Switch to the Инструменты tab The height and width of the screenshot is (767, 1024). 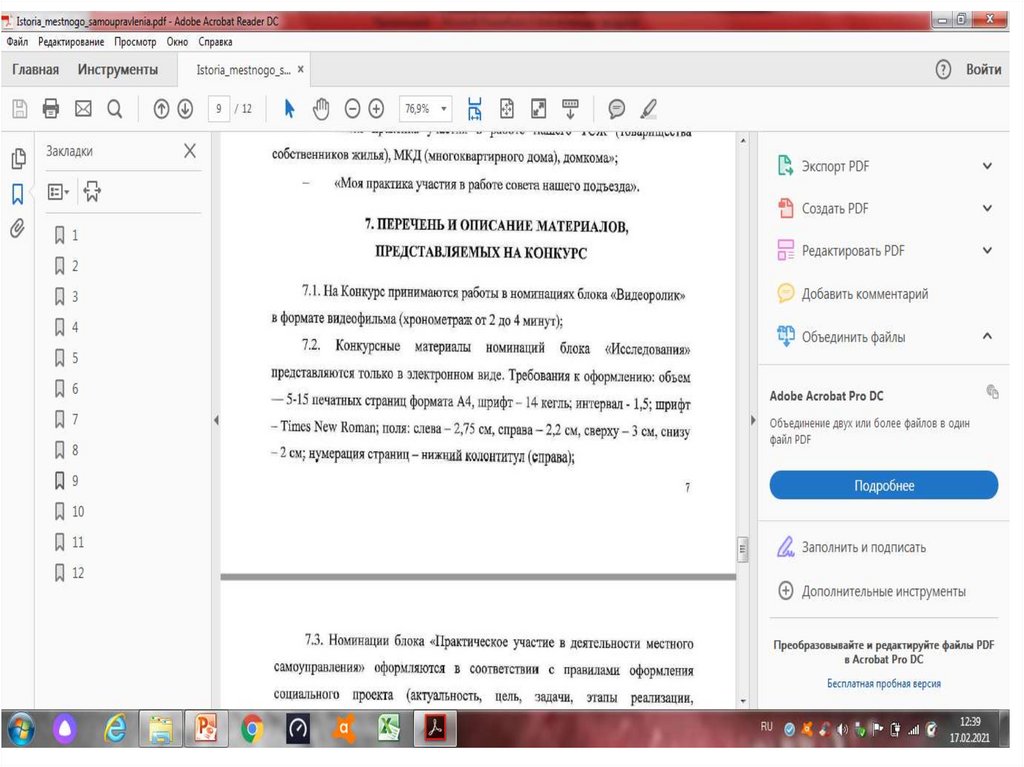[x=118, y=70]
